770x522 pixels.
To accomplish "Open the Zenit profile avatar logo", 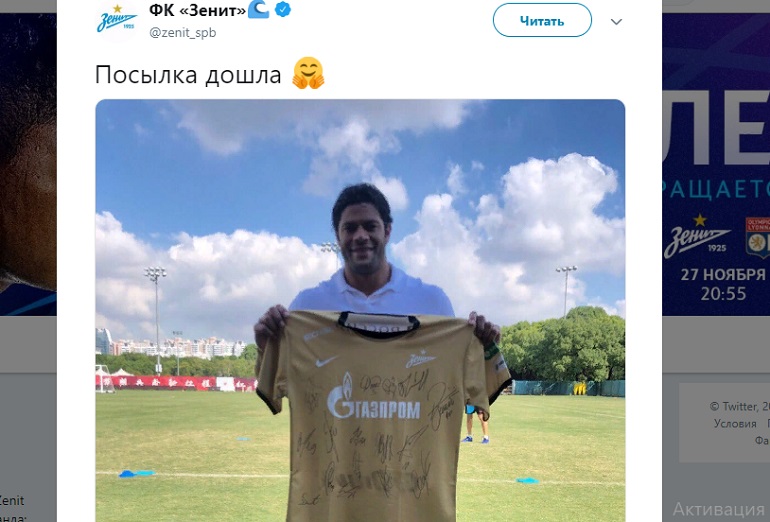I will pos(117,21).
